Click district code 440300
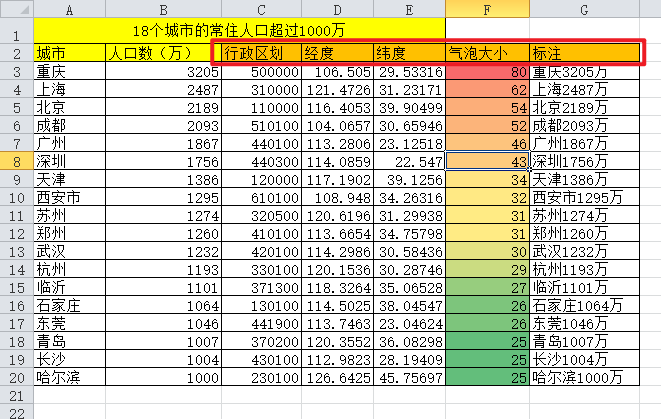This screenshot has width=661, height=419. [x=261, y=161]
